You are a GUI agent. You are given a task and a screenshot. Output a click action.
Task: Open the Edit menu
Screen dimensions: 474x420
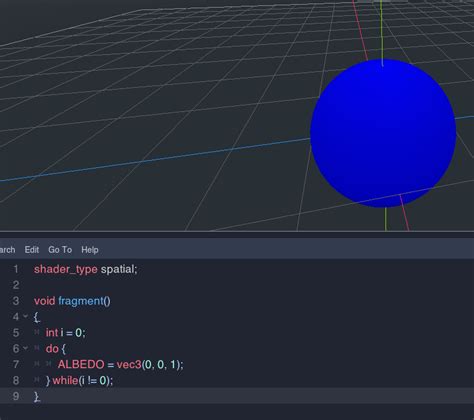[32, 250]
